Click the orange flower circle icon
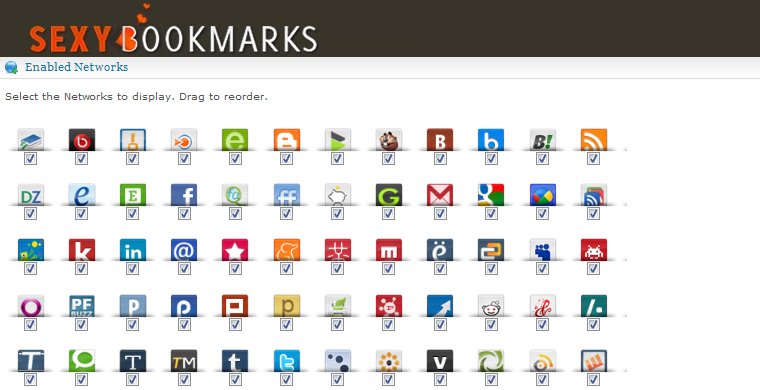This screenshot has width=760, height=390. [x=389, y=361]
